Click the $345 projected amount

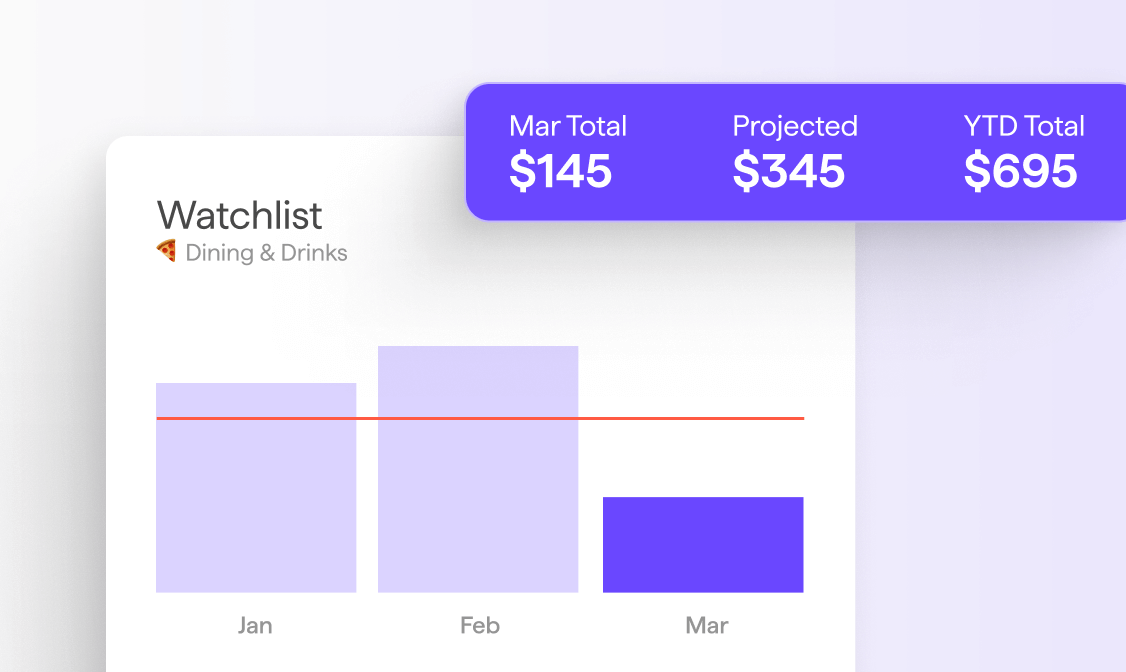788,171
